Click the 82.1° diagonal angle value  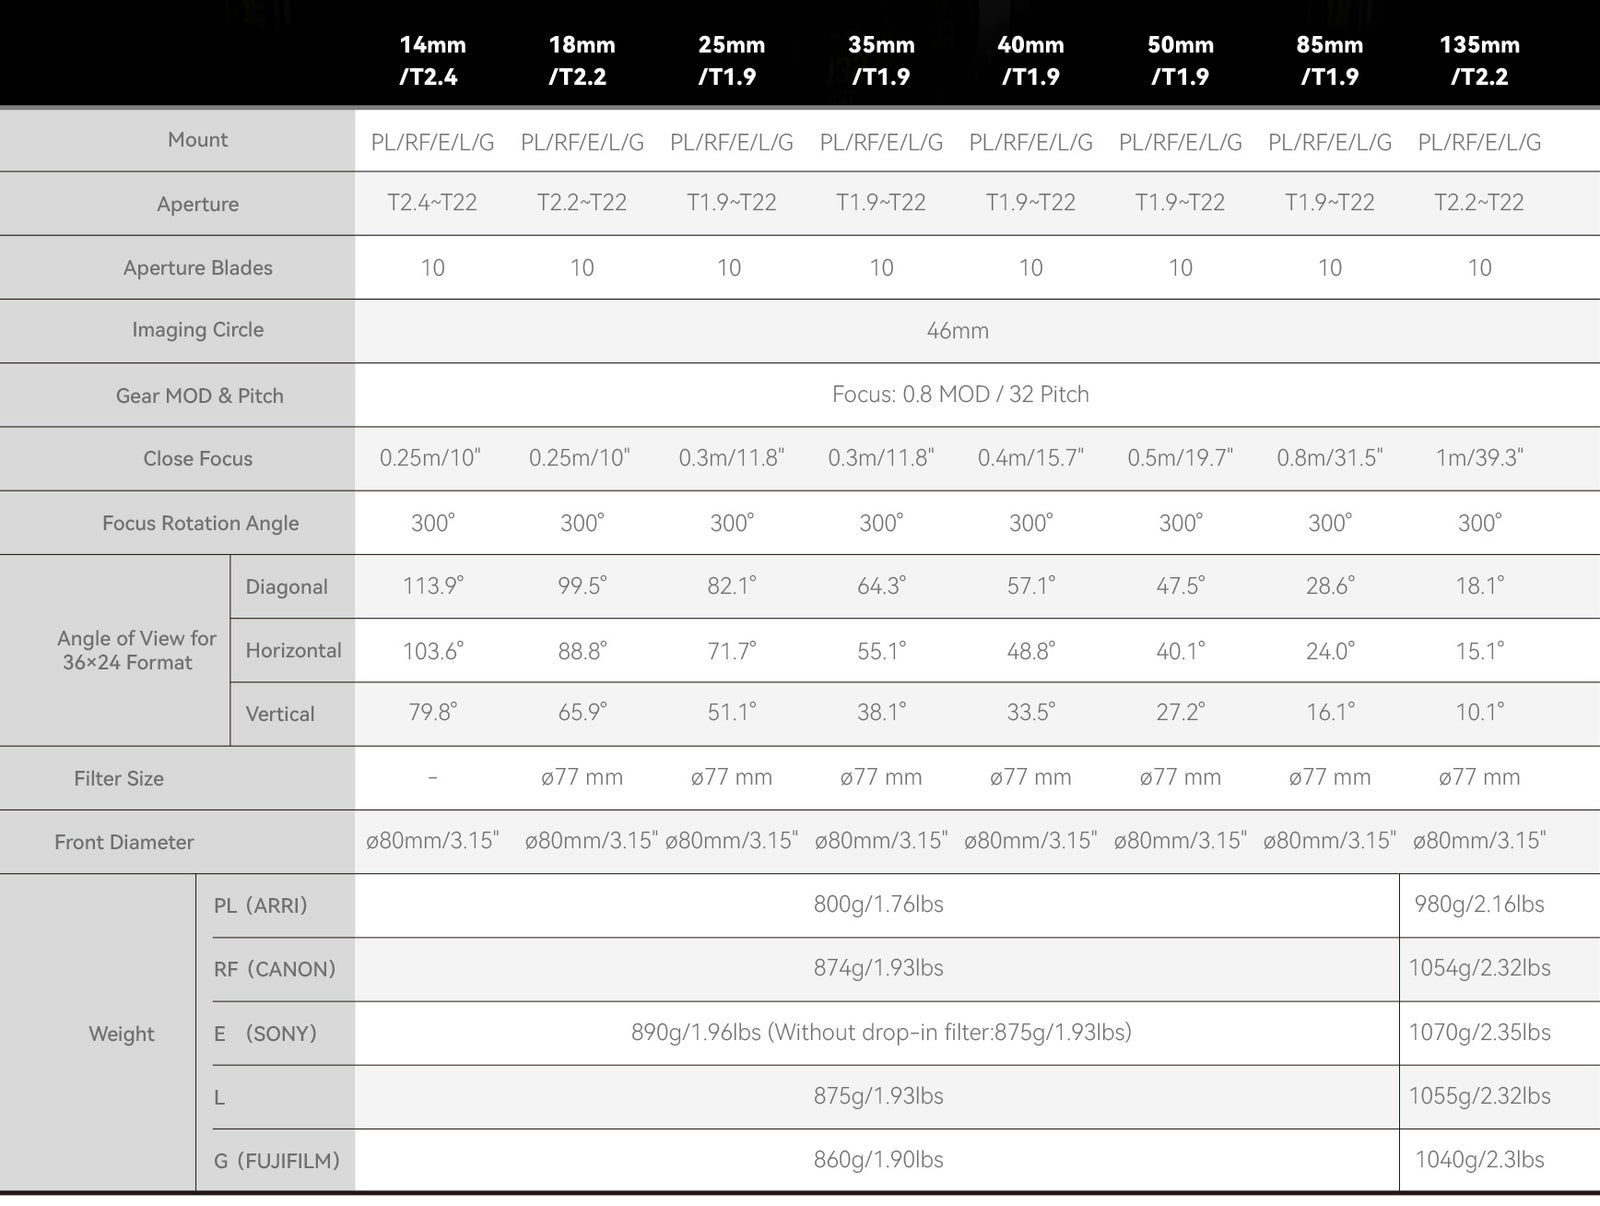tap(732, 586)
